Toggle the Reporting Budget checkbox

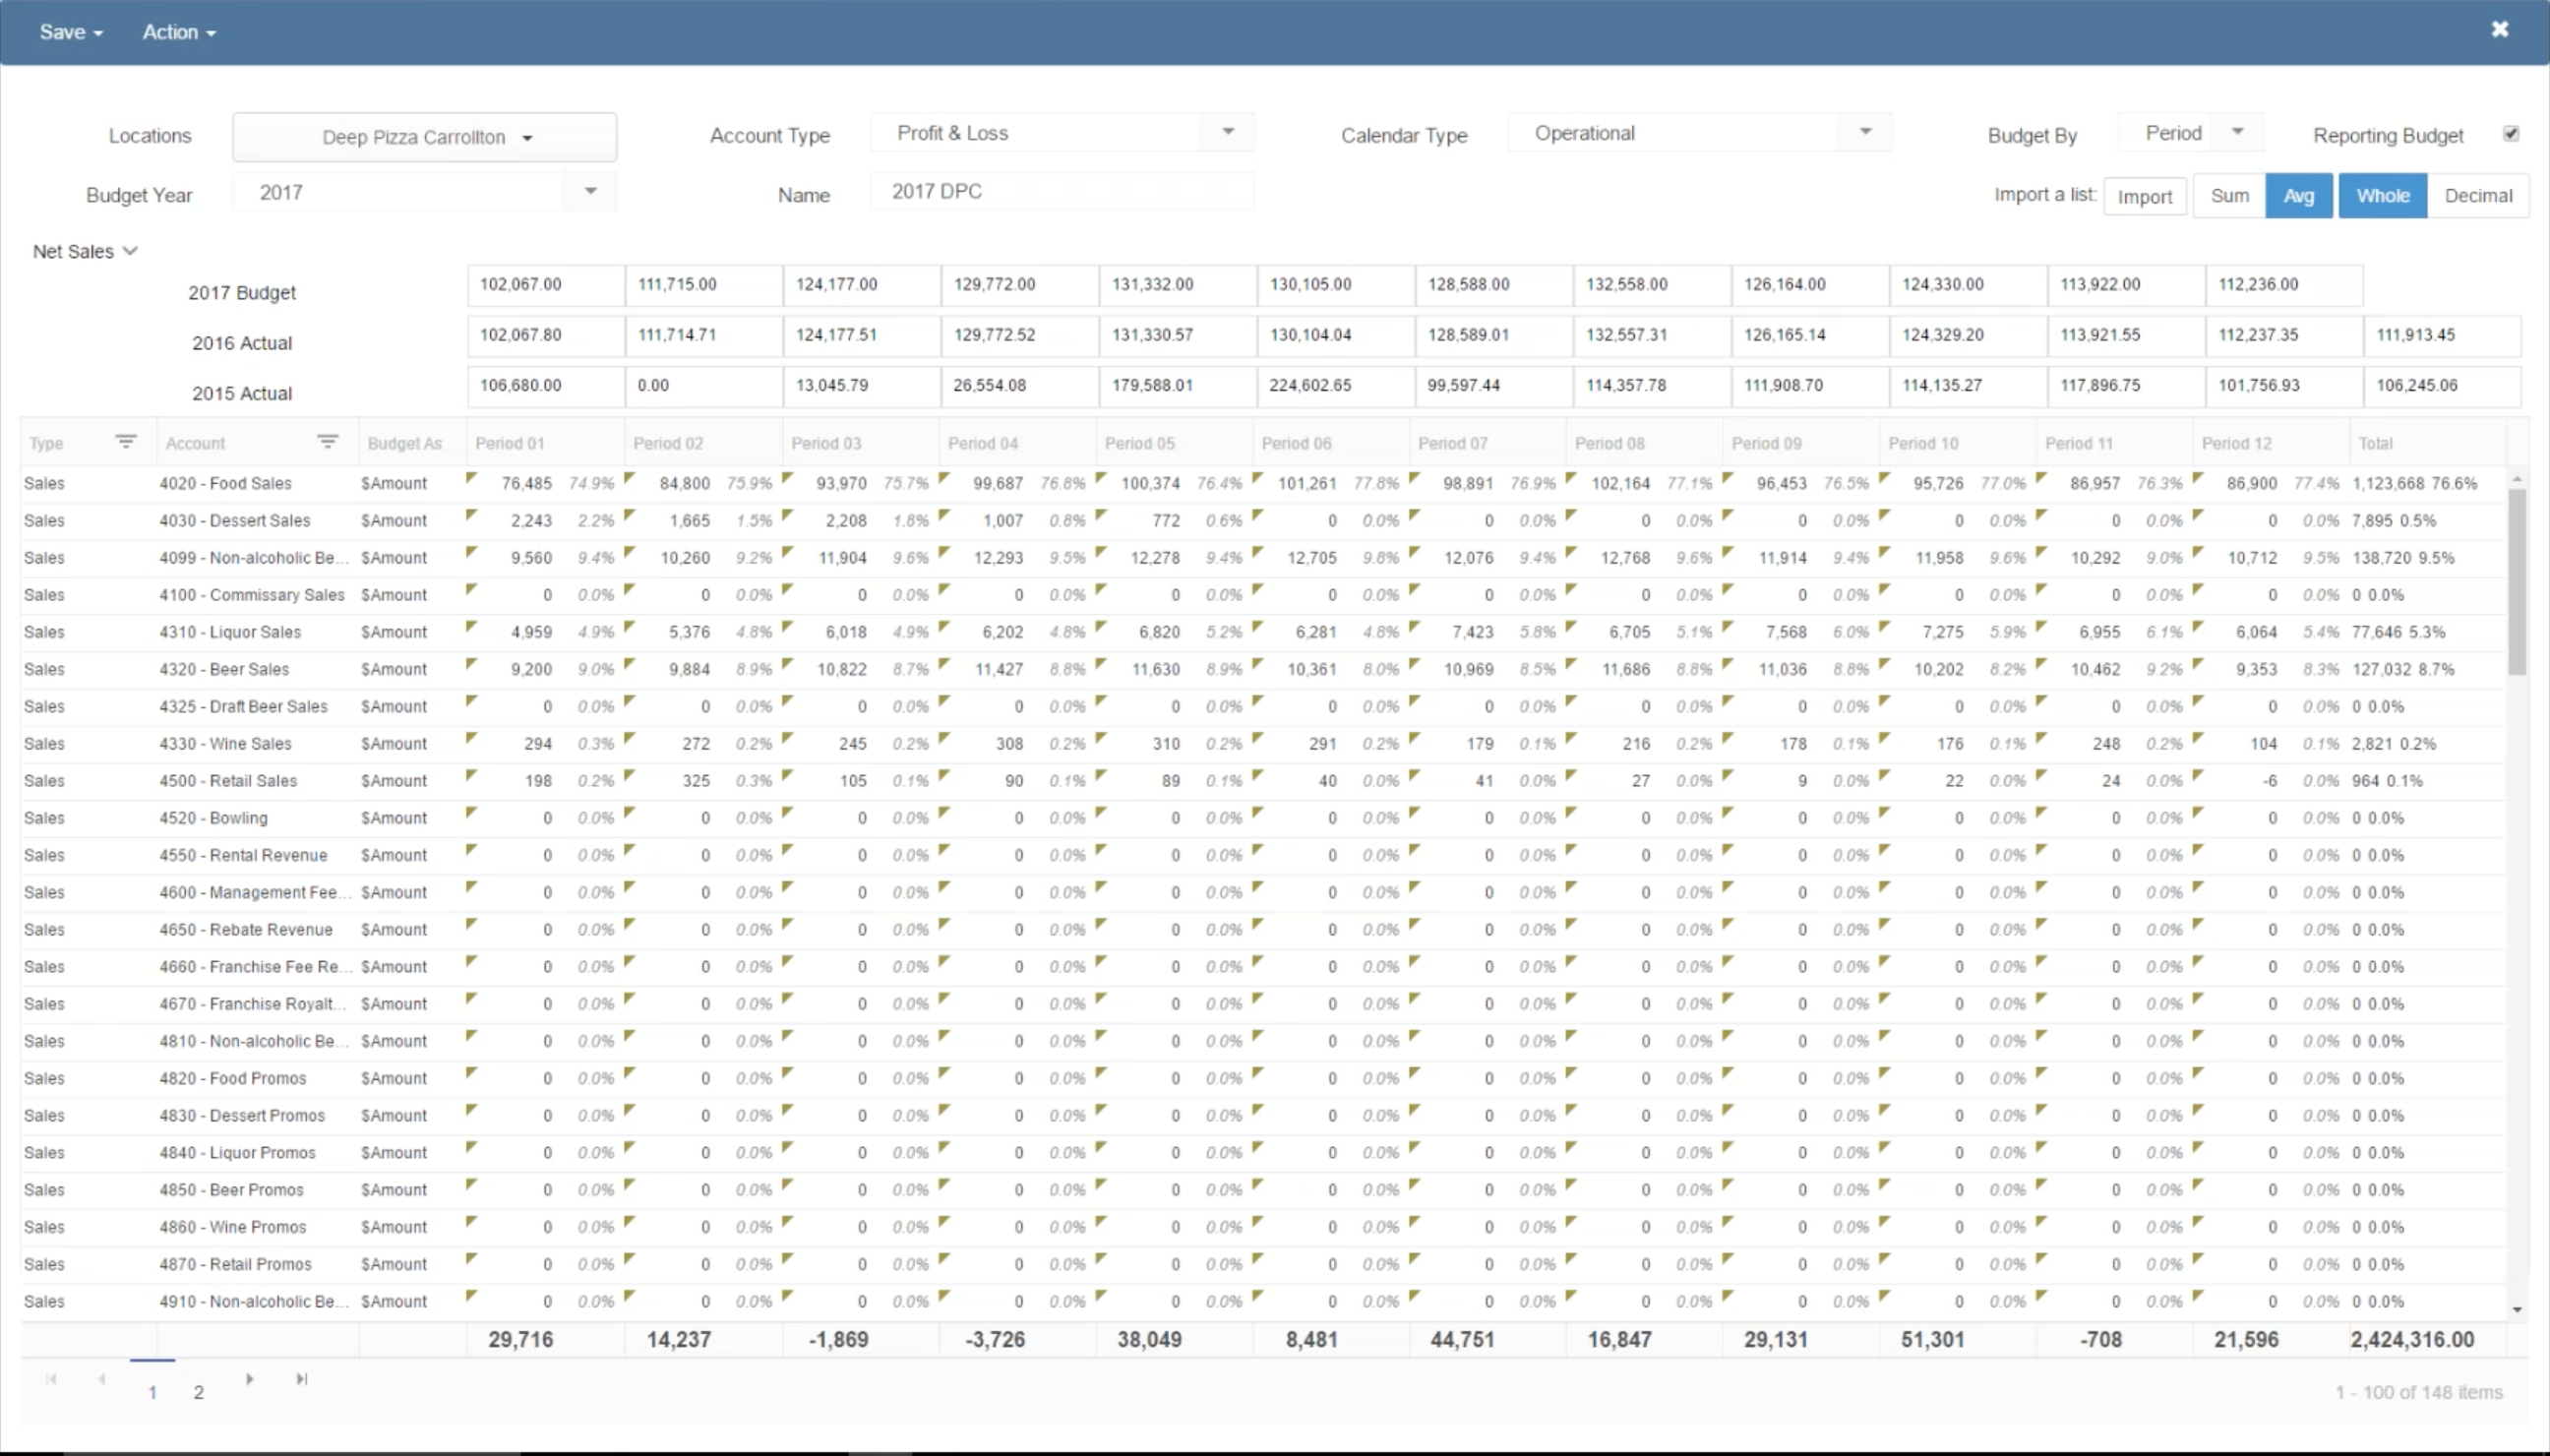click(2510, 134)
